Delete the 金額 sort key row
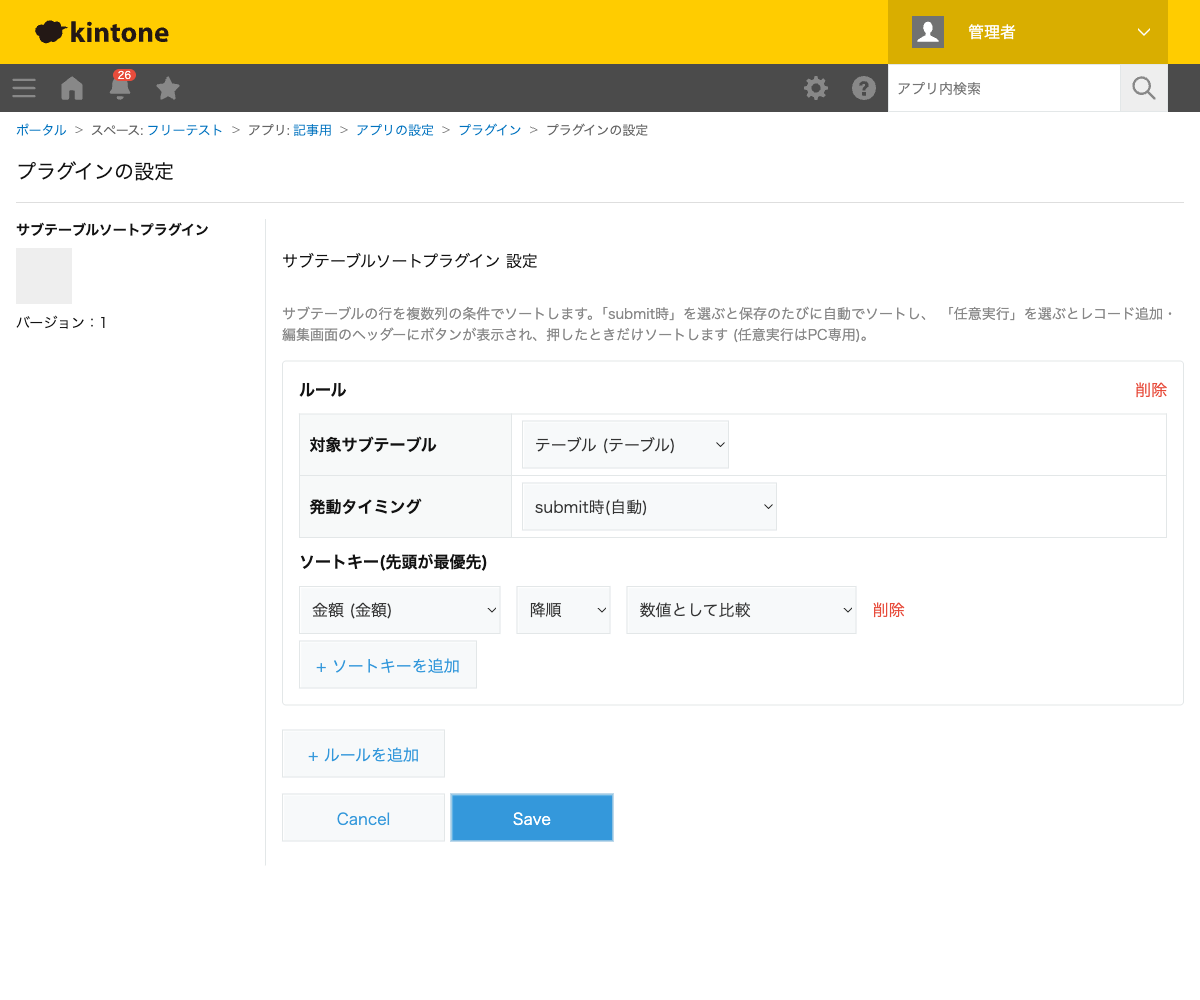The height and width of the screenshot is (1000, 1200). [x=889, y=610]
